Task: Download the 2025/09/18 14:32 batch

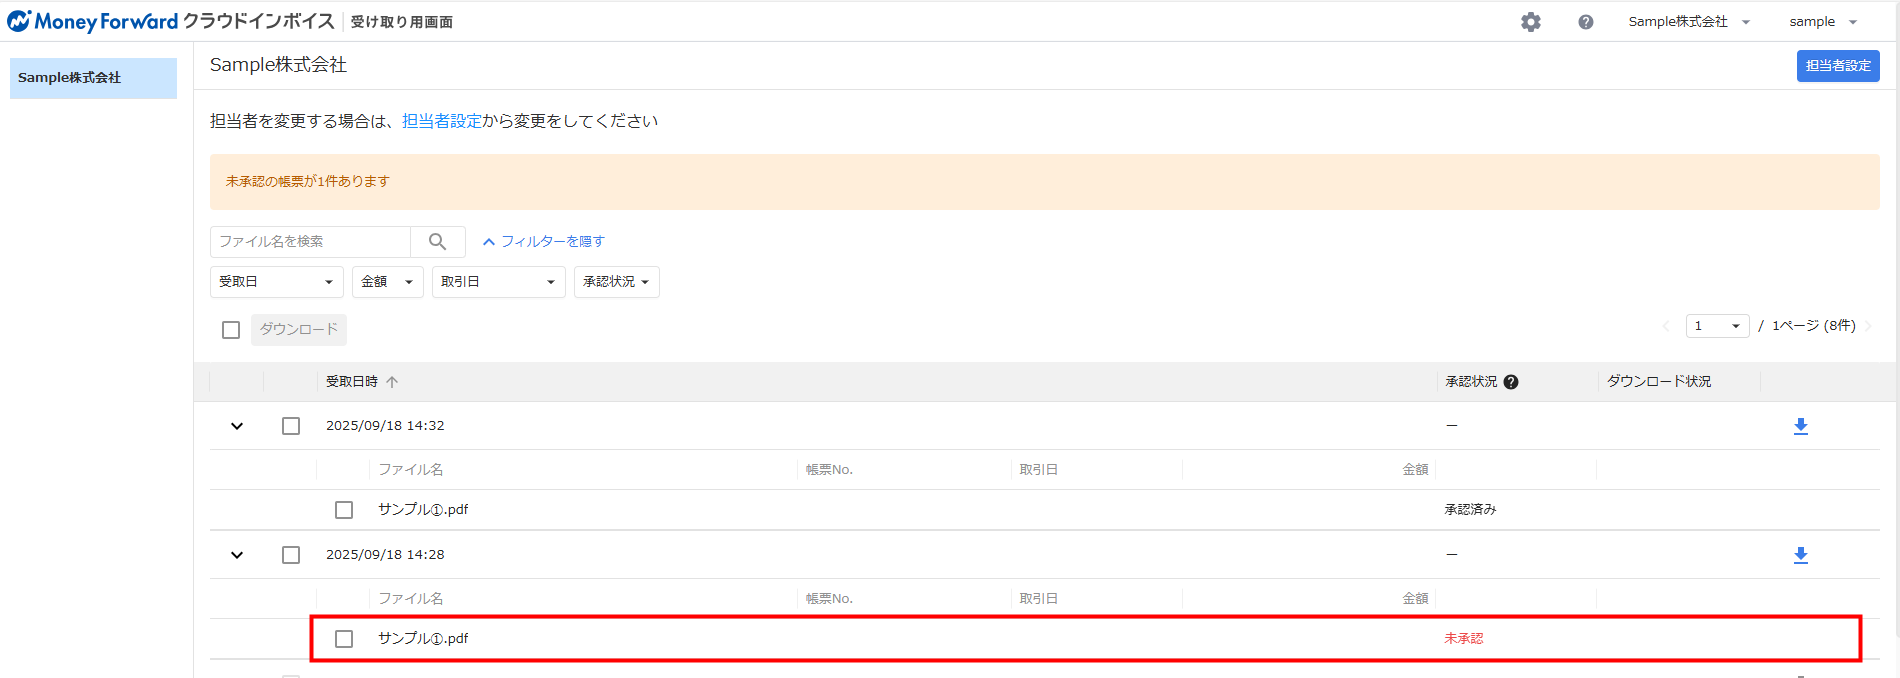Action: tap(1800, 426)
